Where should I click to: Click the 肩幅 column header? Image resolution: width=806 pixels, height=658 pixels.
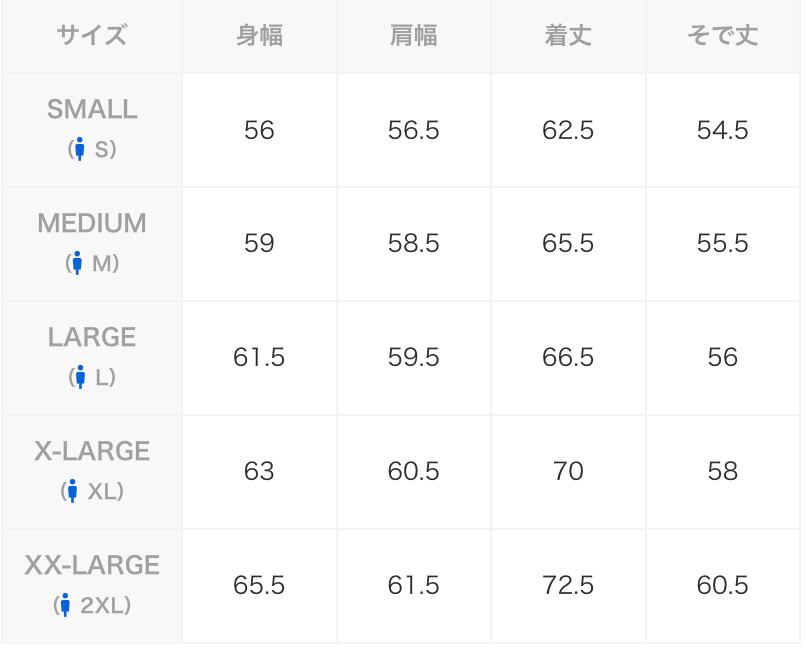pos(413,37)
